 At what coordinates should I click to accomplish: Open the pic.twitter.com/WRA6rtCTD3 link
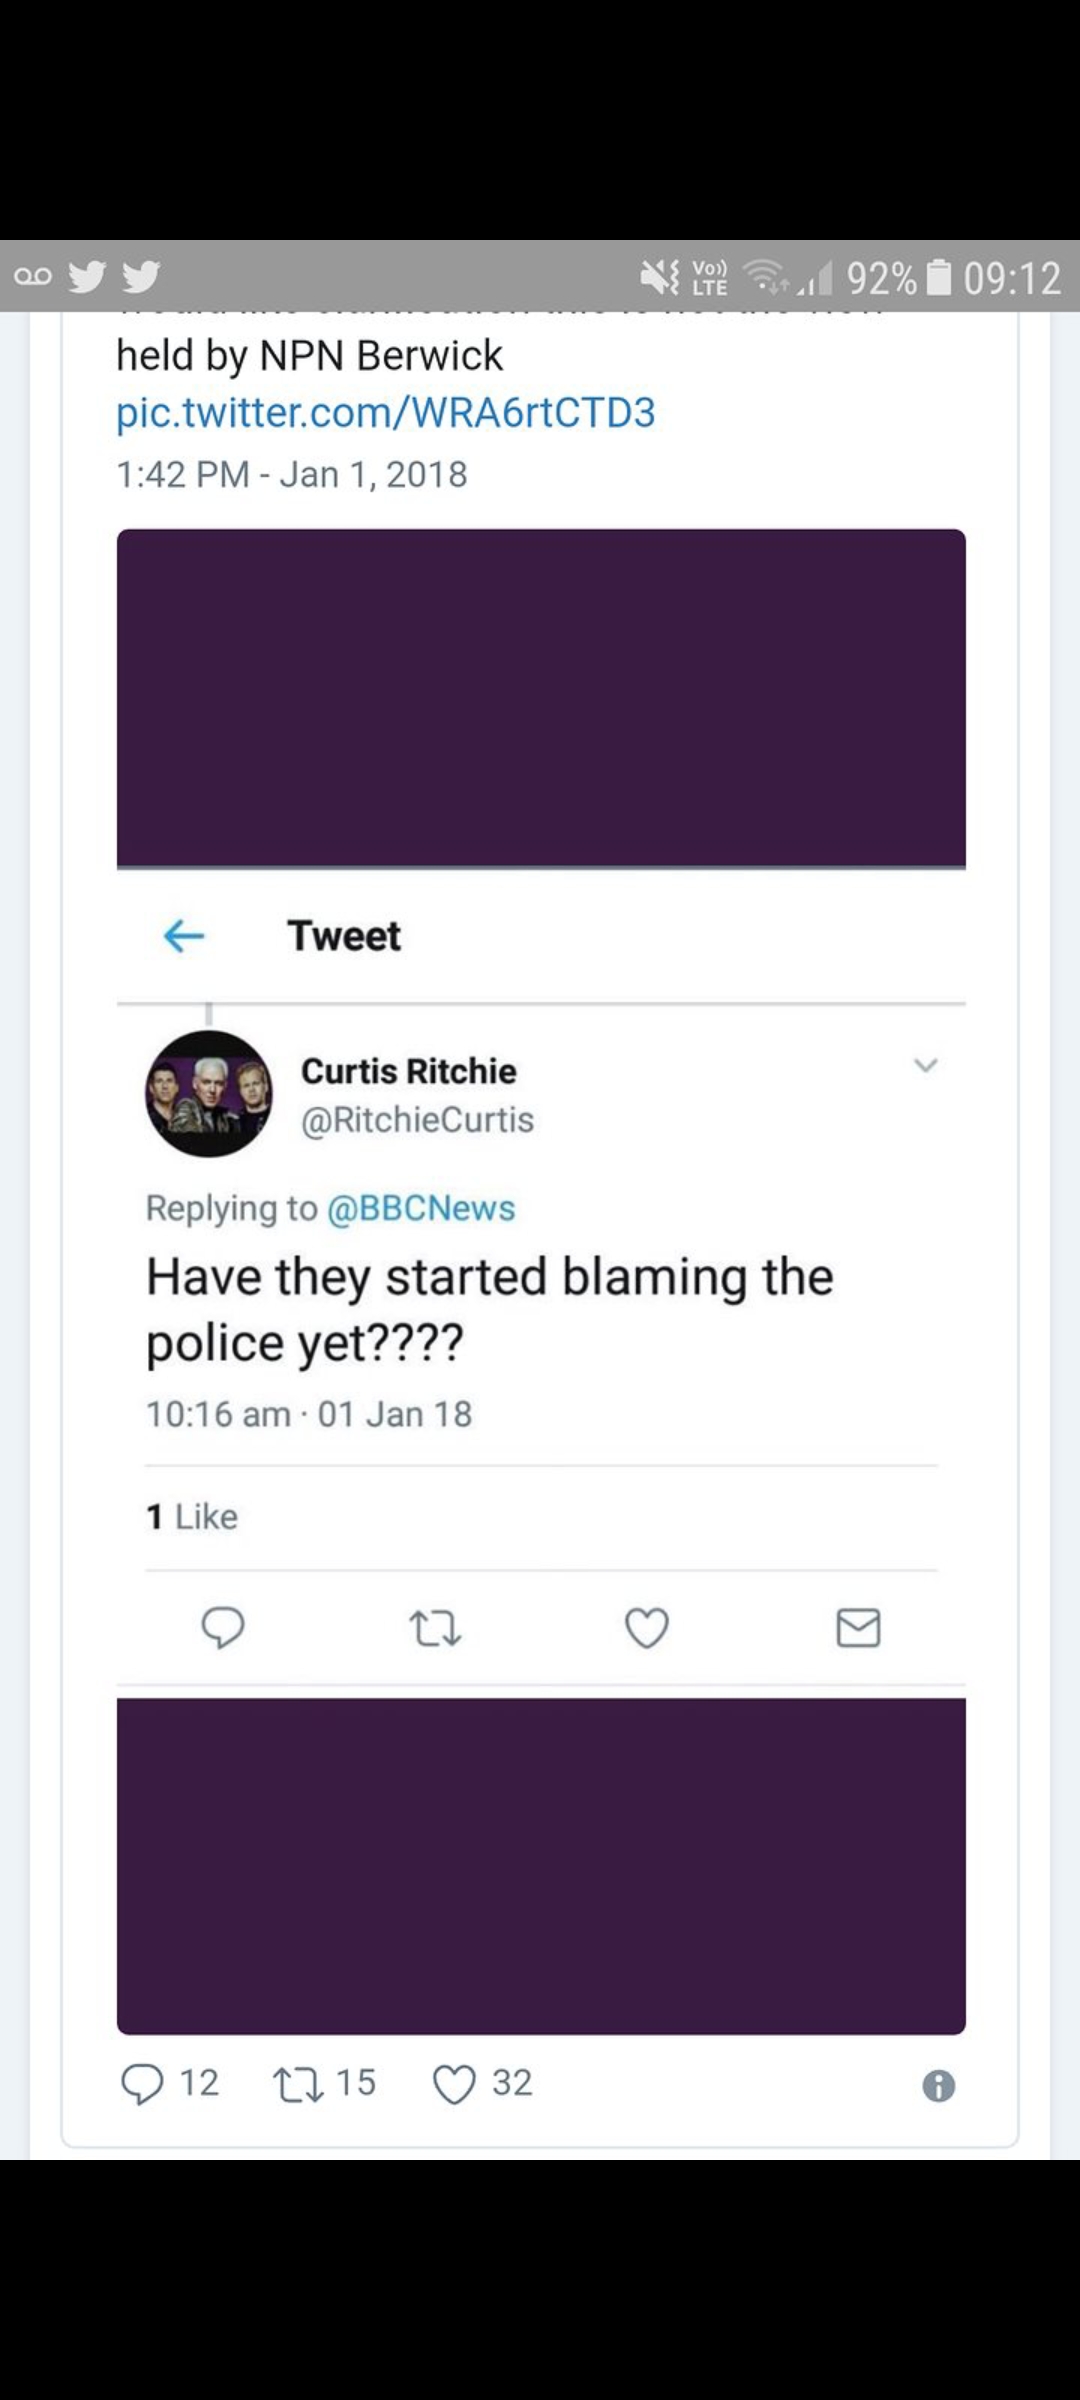(x=385, y=412)
